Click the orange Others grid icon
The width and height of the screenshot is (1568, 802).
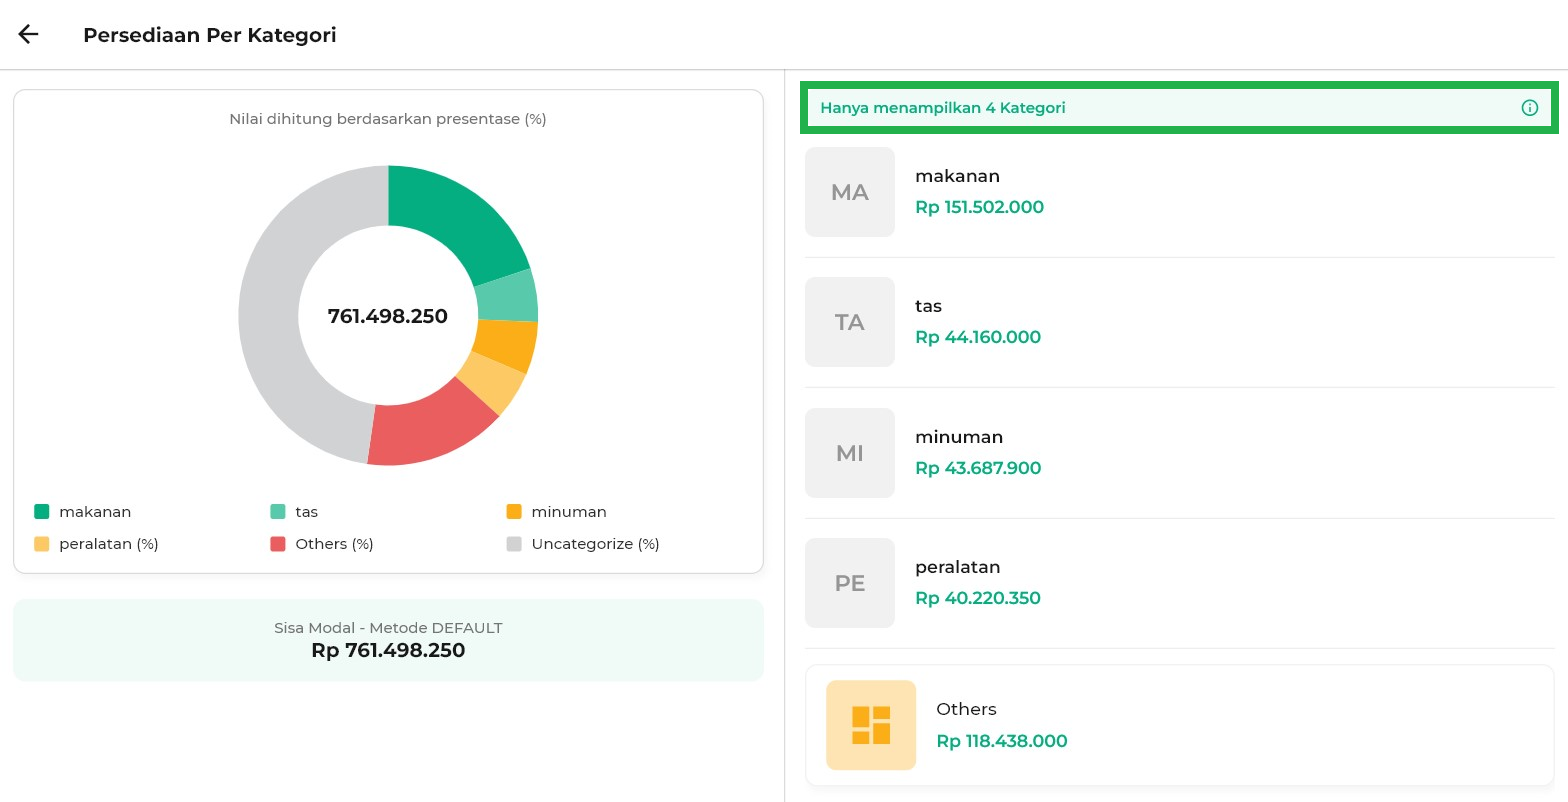[x=870, y=725]
